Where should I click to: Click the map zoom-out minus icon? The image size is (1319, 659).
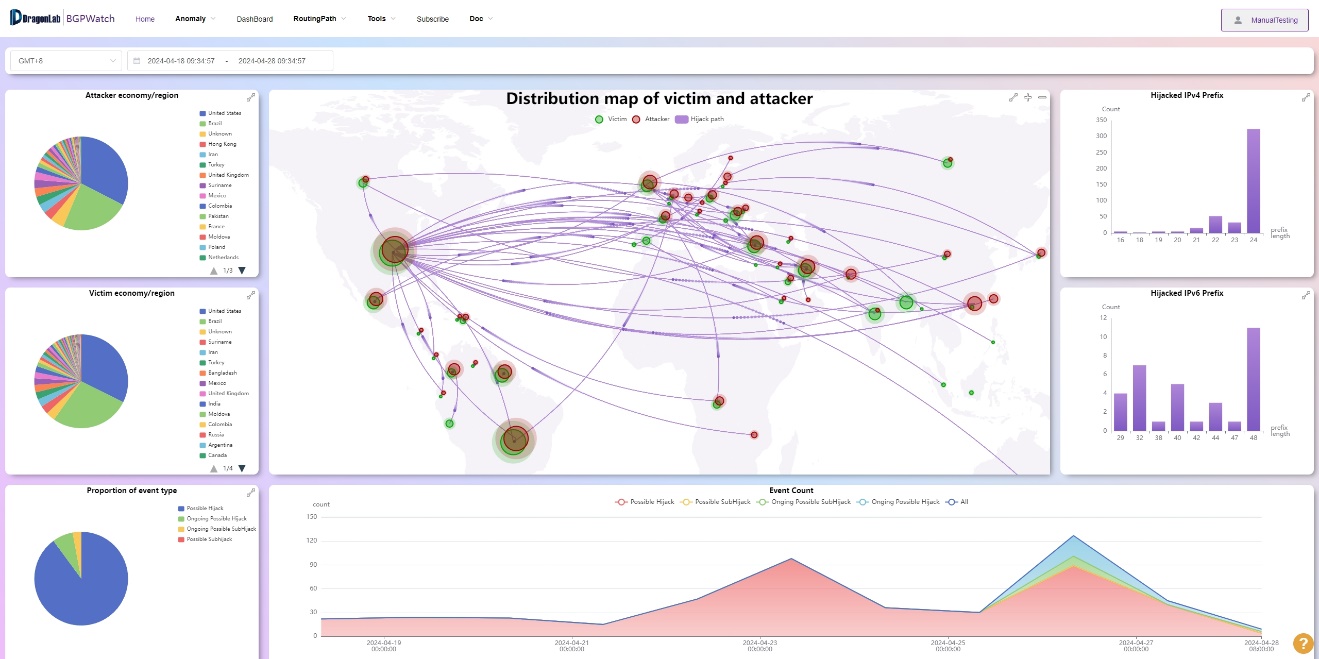pos(1042,97)
